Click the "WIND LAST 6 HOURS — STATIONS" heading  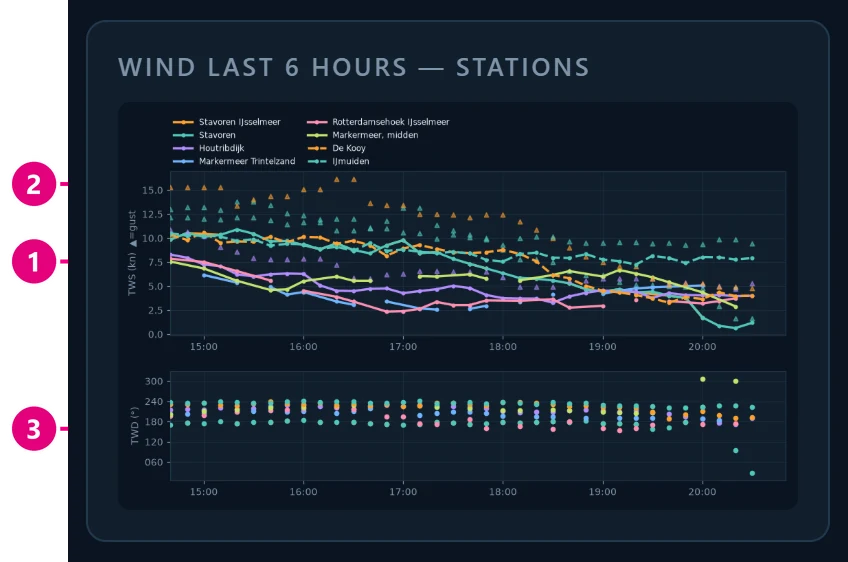pyautogui.click(x=354, y=68)
